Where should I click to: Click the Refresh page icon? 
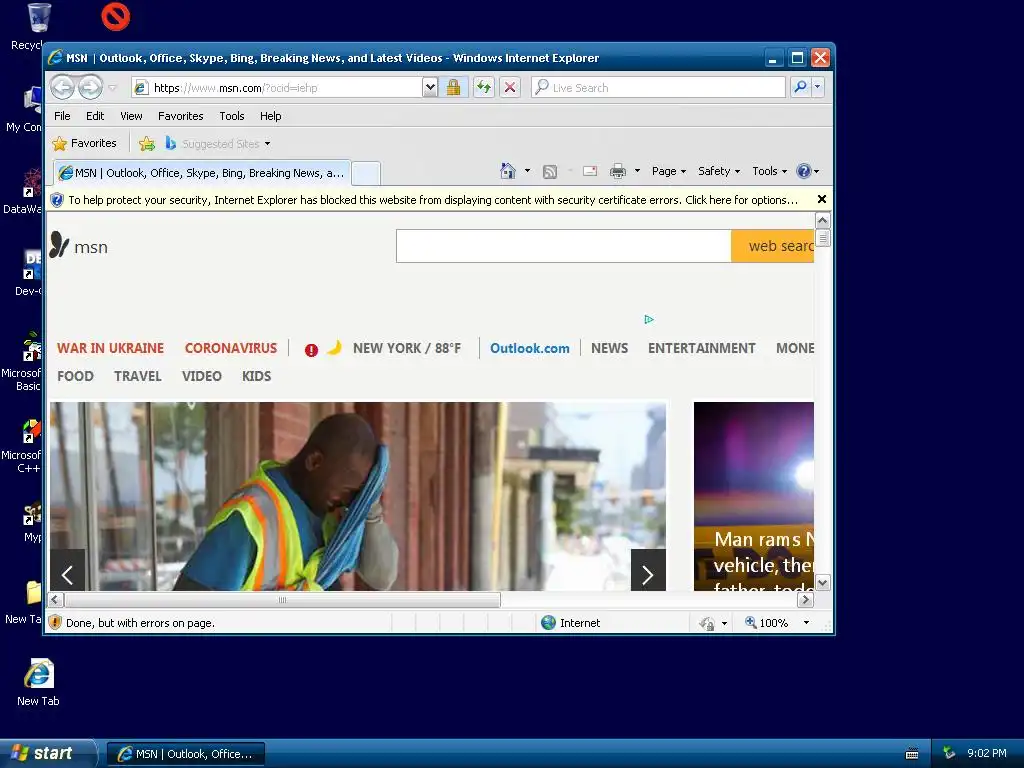[x=483, y=87]
